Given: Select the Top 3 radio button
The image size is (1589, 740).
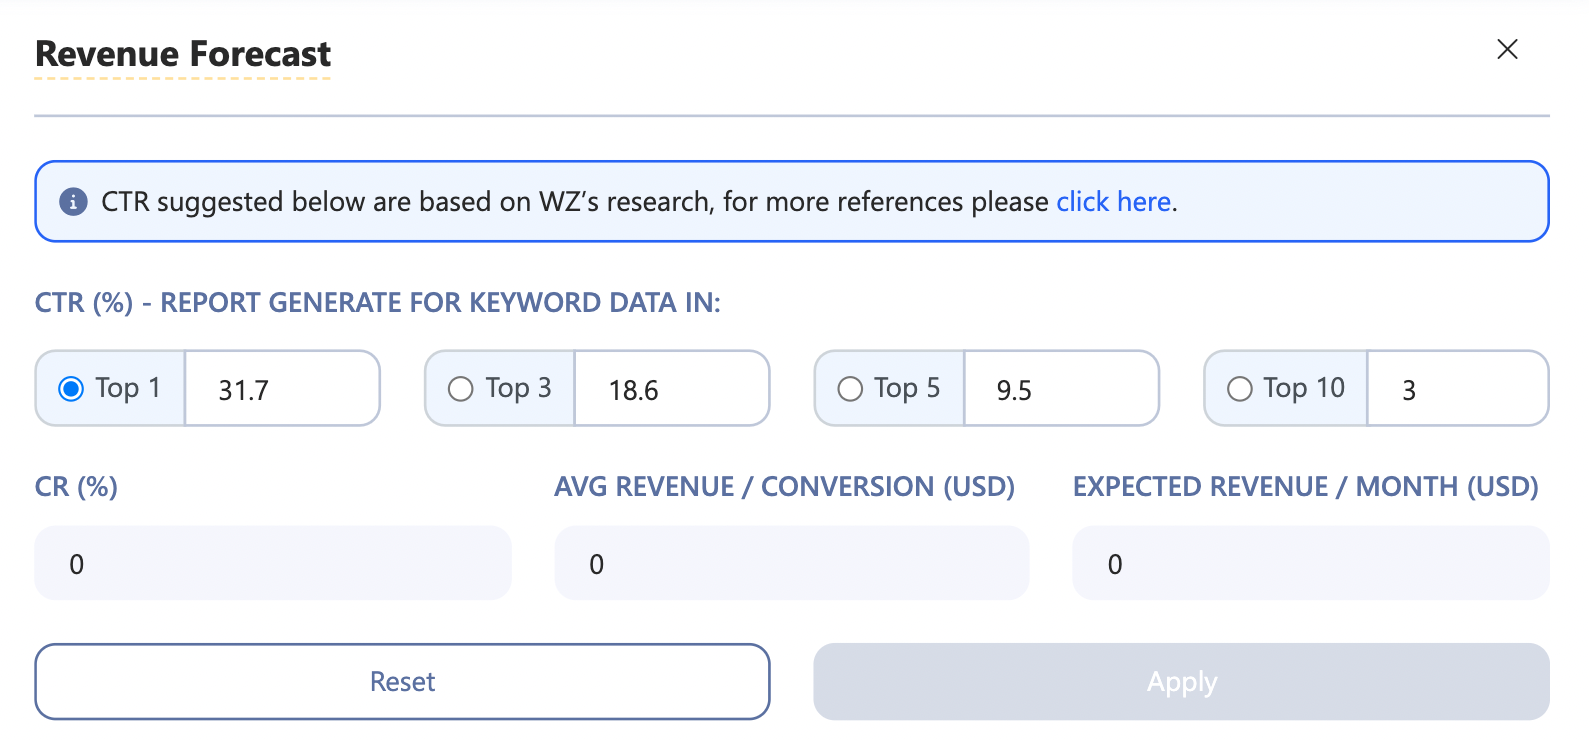Looking at the screenshot, I should 460,389.
